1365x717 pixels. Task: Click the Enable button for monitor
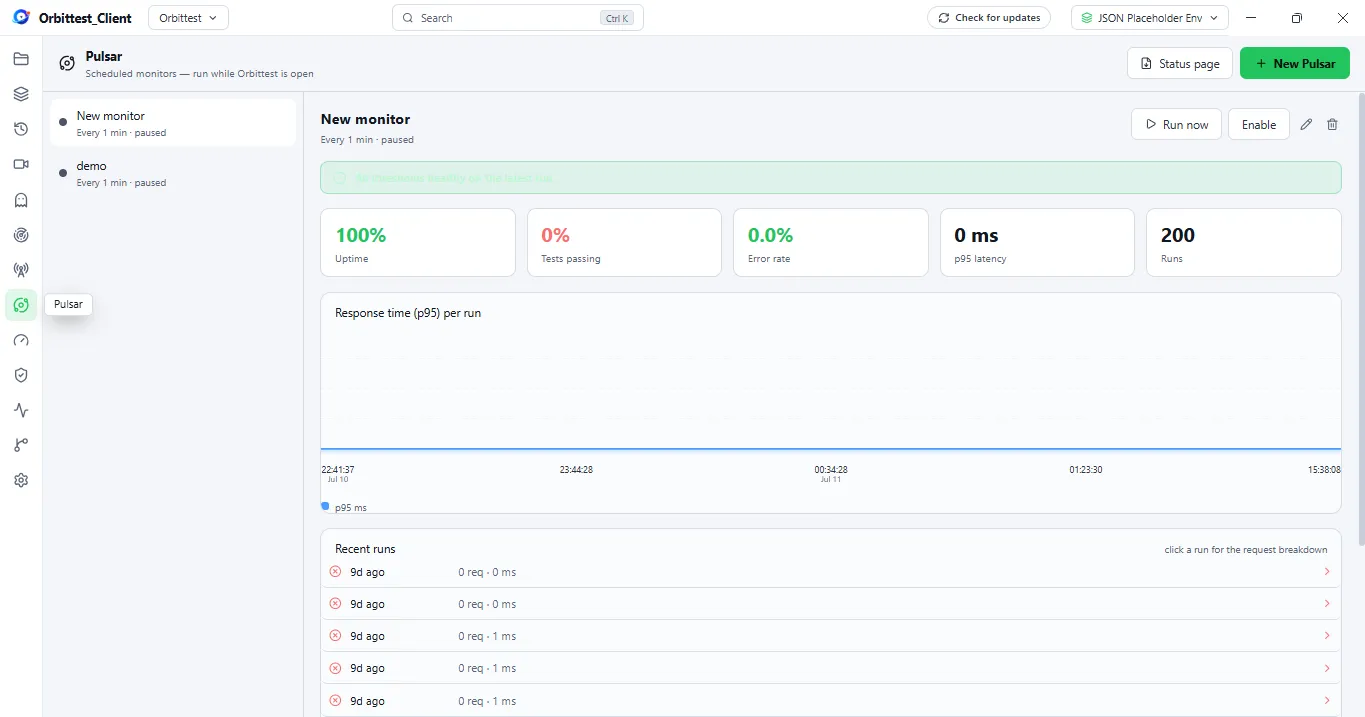(1259, 124)
